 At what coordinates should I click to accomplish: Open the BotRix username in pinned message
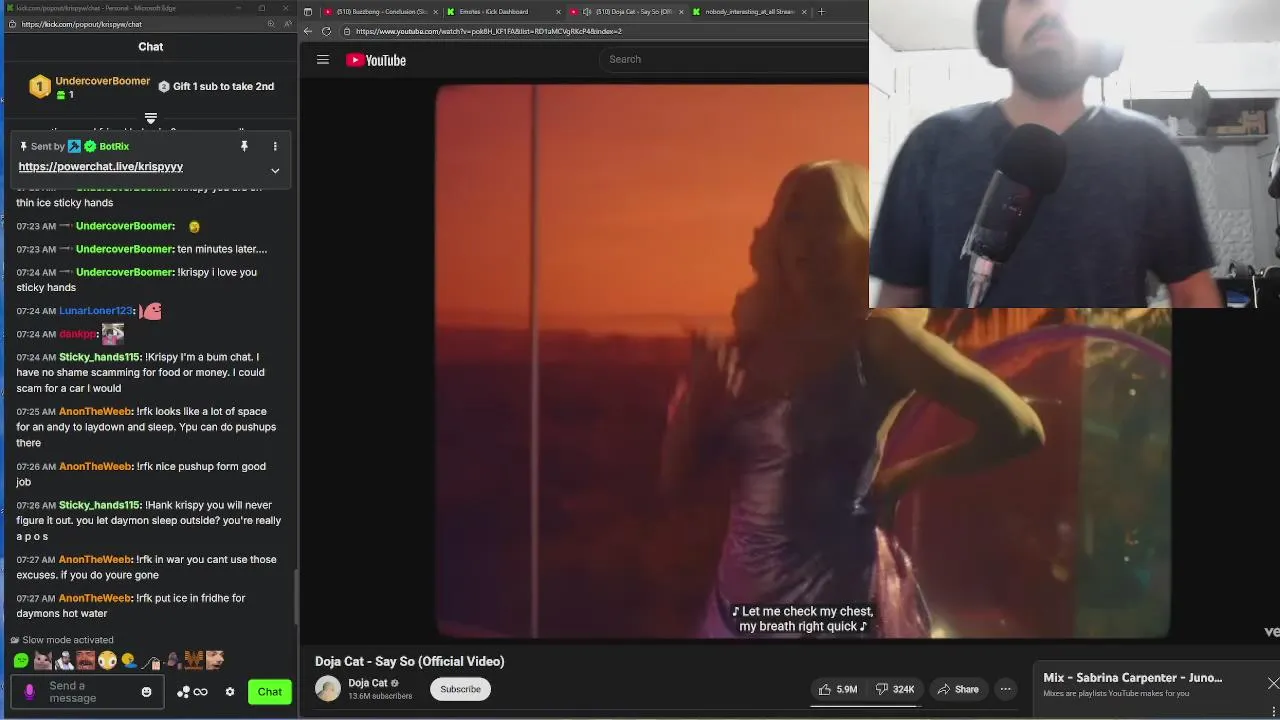114,146
